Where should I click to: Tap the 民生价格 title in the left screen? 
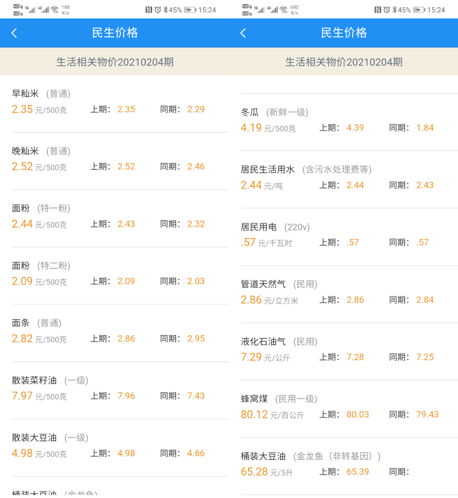[x=115, y=33]
